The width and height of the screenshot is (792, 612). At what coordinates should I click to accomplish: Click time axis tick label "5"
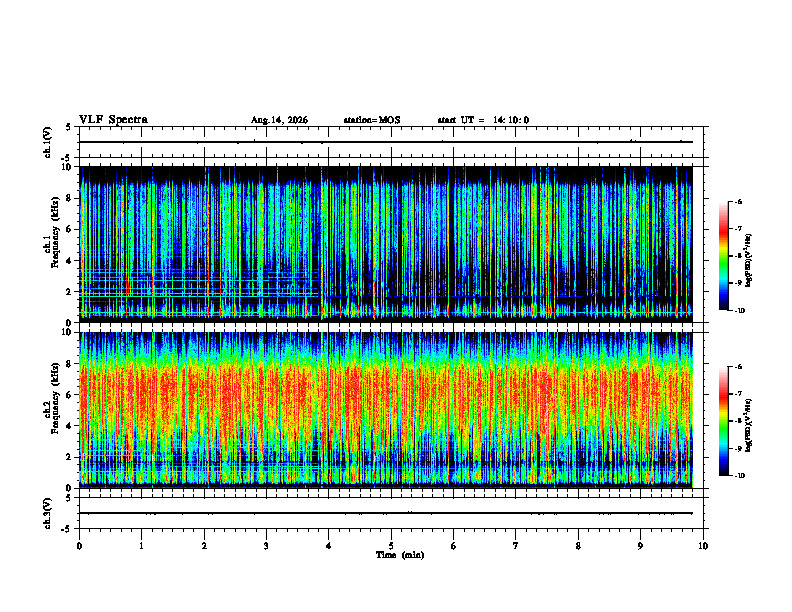pos(391,546)
